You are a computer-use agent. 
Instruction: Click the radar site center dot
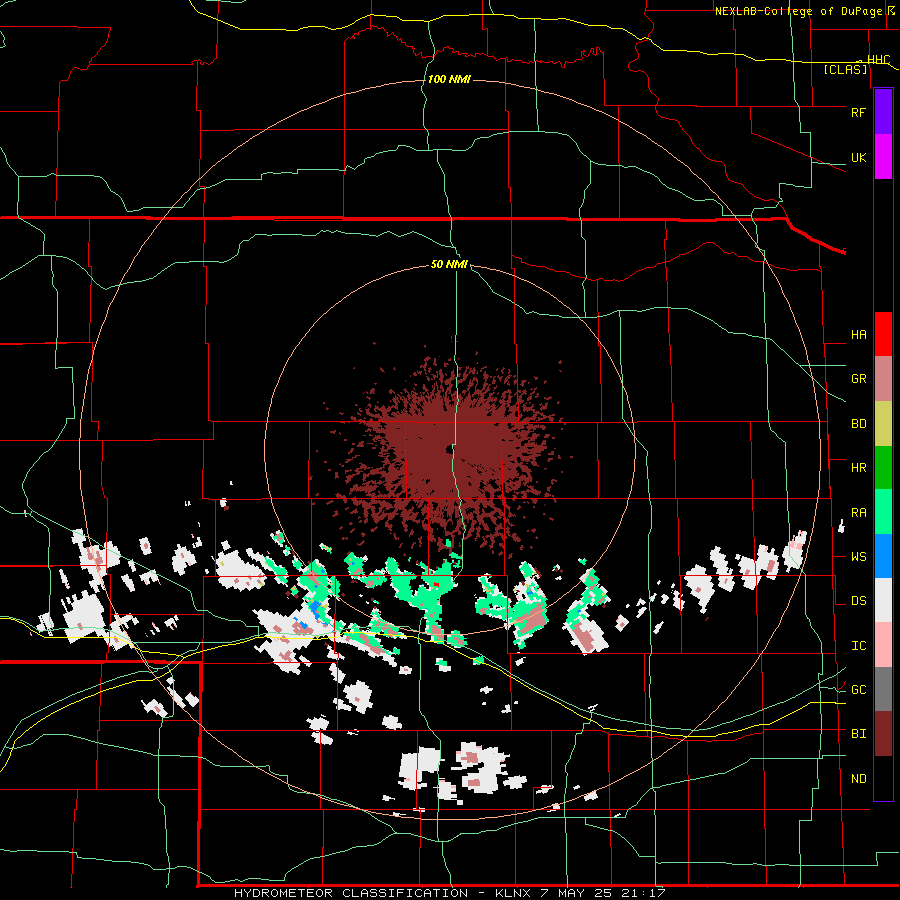click(x=448, y=449)
